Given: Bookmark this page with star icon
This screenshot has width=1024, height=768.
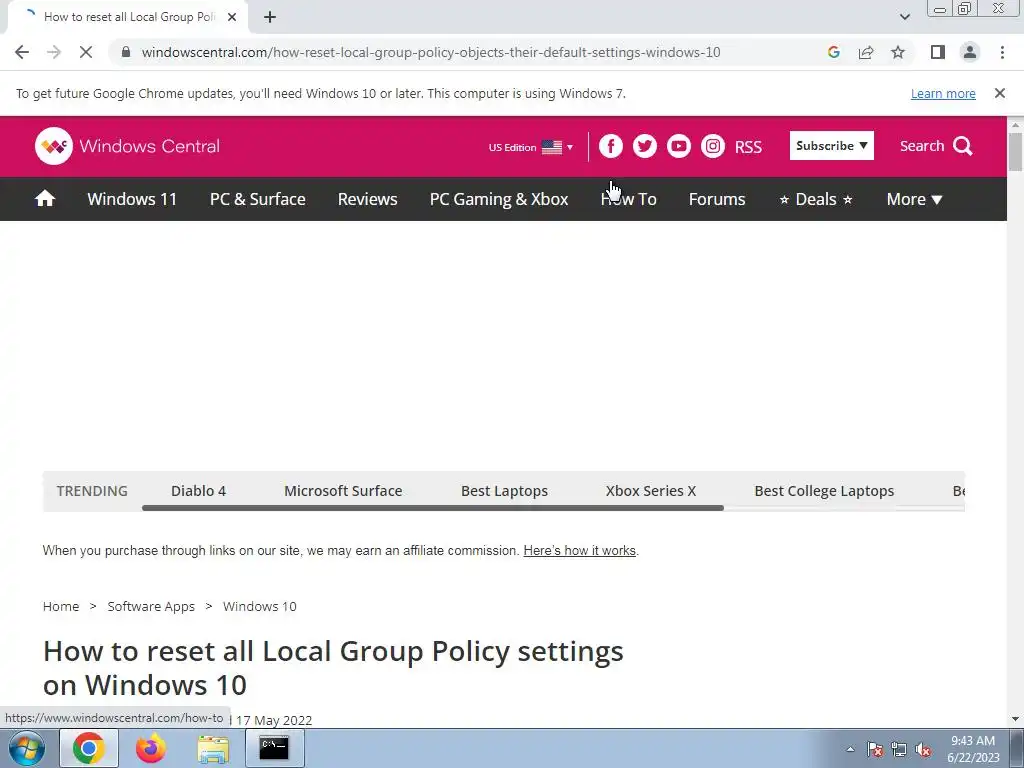Looking at the screenshot, I should (898, 52).
